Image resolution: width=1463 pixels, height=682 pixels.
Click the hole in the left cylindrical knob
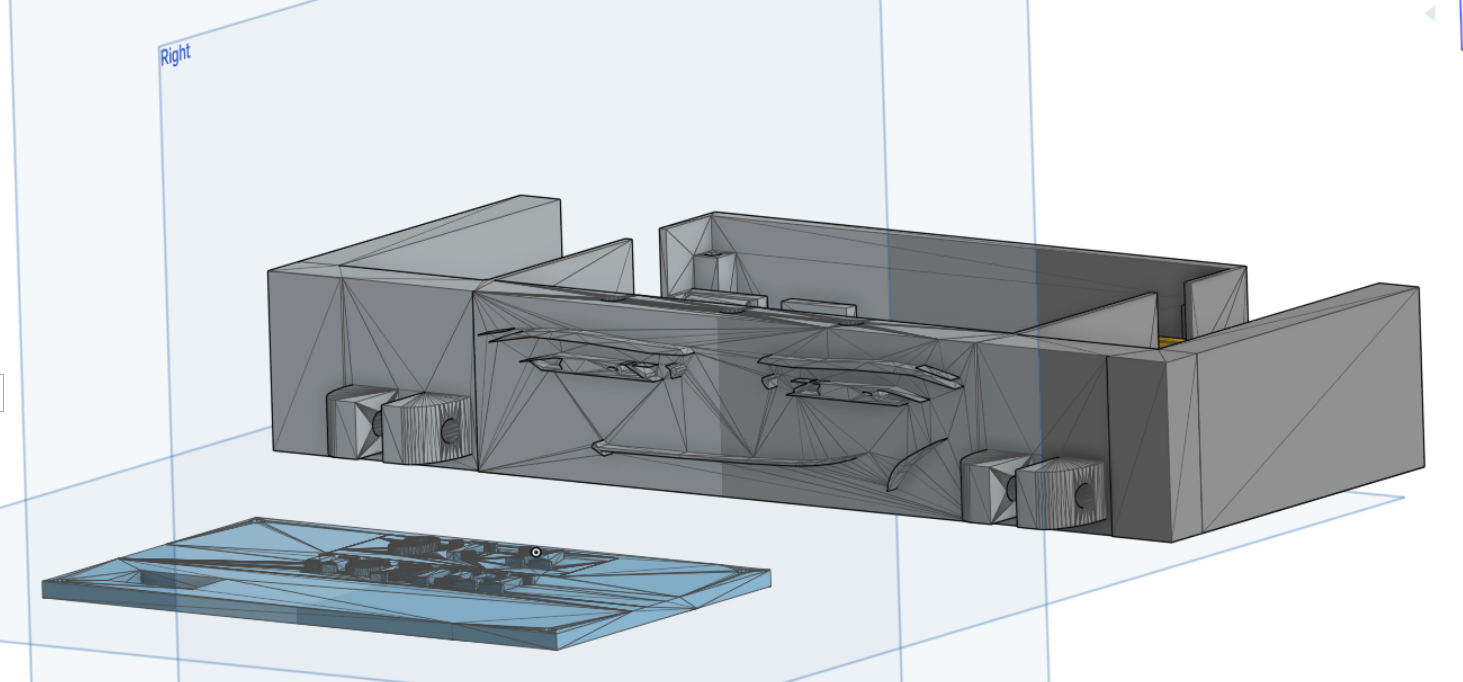451,431
